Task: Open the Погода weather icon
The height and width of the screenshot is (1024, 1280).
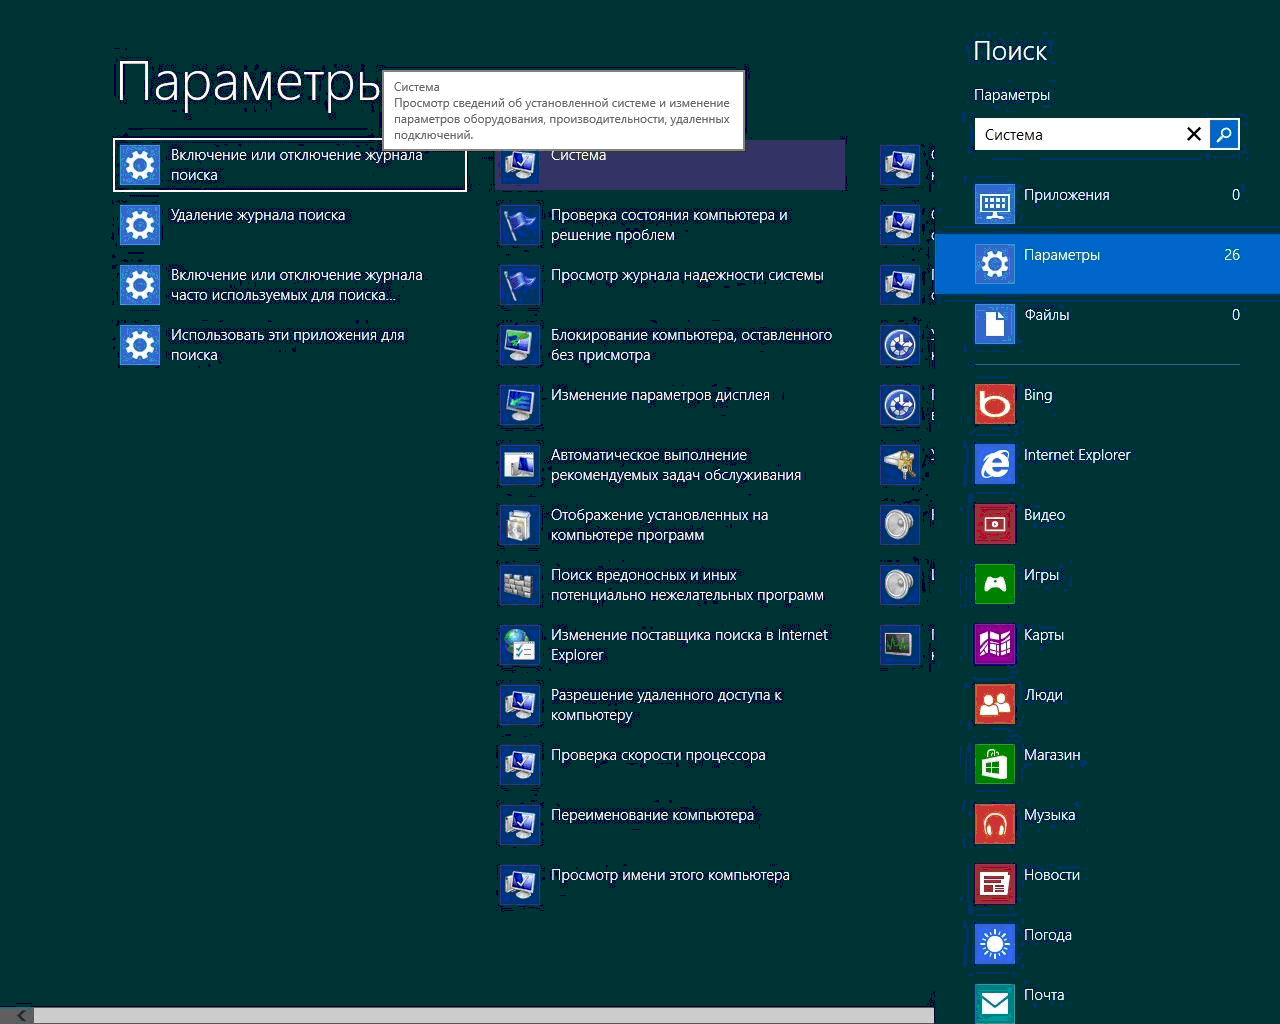Action: [x=994, y=944]
